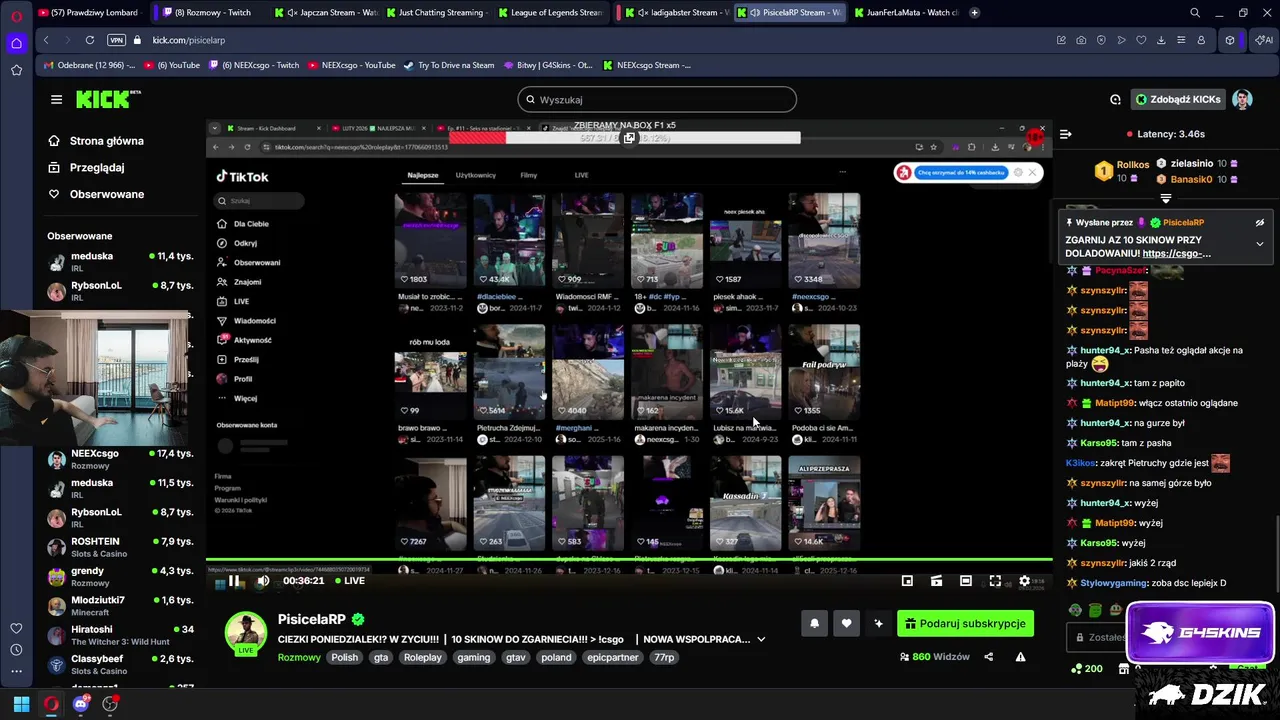The width and height of the screenshot is (1280, 720).
Task: Go to Kick home logo
Action: (108, 99)
